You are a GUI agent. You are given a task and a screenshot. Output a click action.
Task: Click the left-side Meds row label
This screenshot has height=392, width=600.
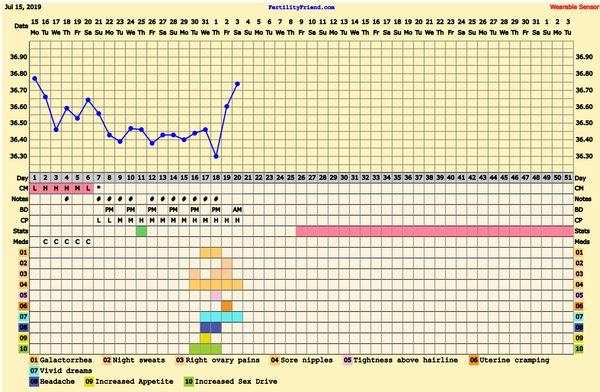[20, 242]
